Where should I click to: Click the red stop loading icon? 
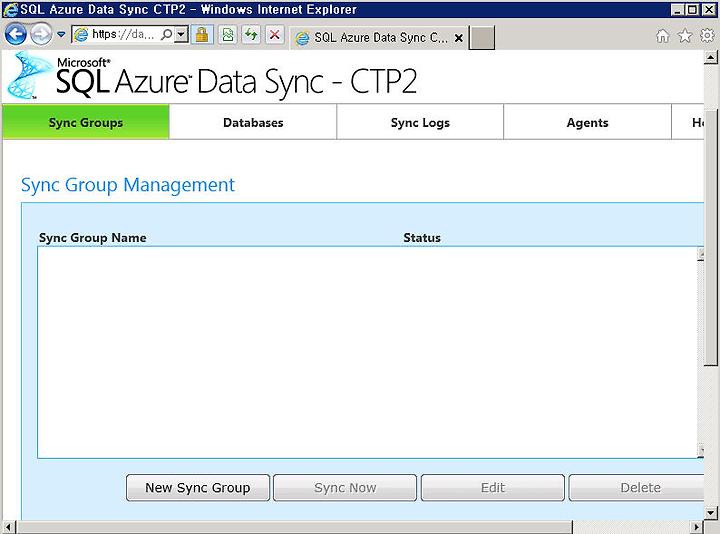tap(275, 35)
